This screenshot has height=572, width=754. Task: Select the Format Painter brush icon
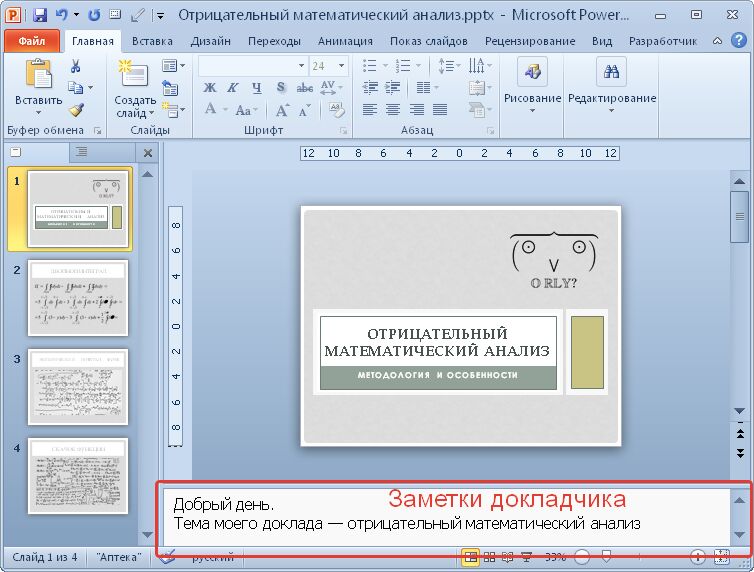point(76,109)
